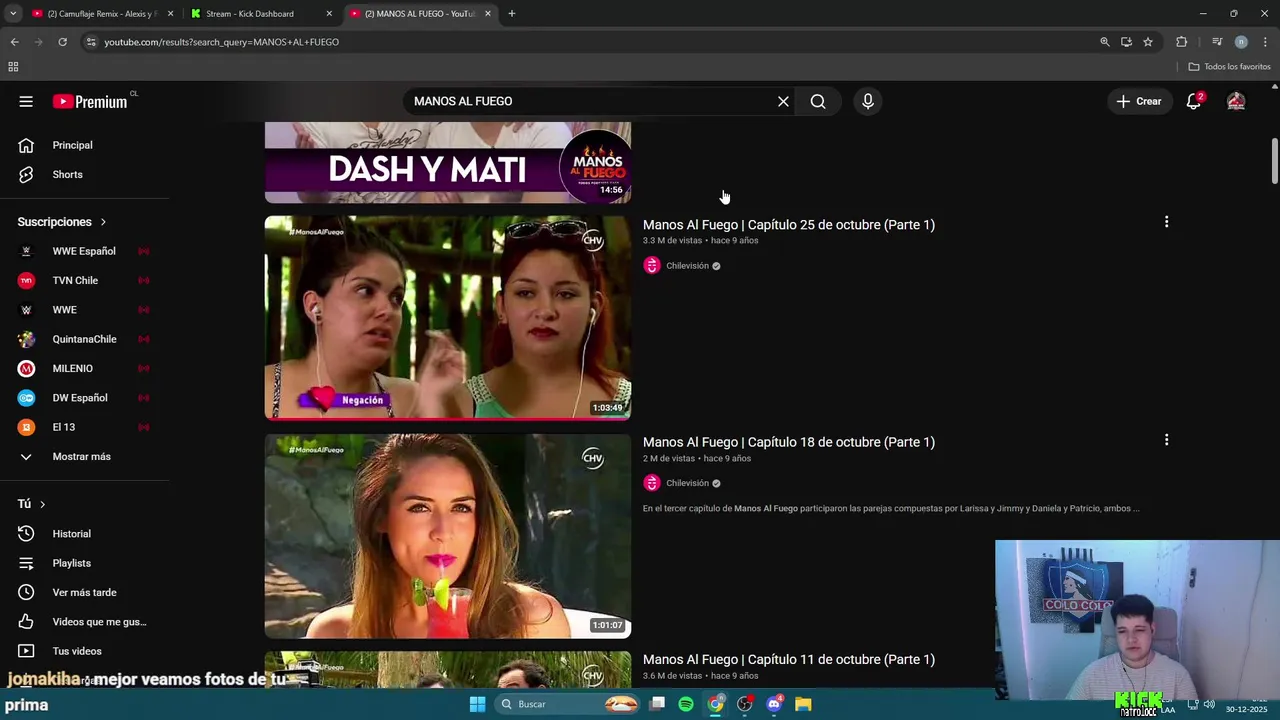This screenshot has width=1280, height=720.
Task: Open the Capítulo 25 de octubre video title
Action: tap(789, 225)
